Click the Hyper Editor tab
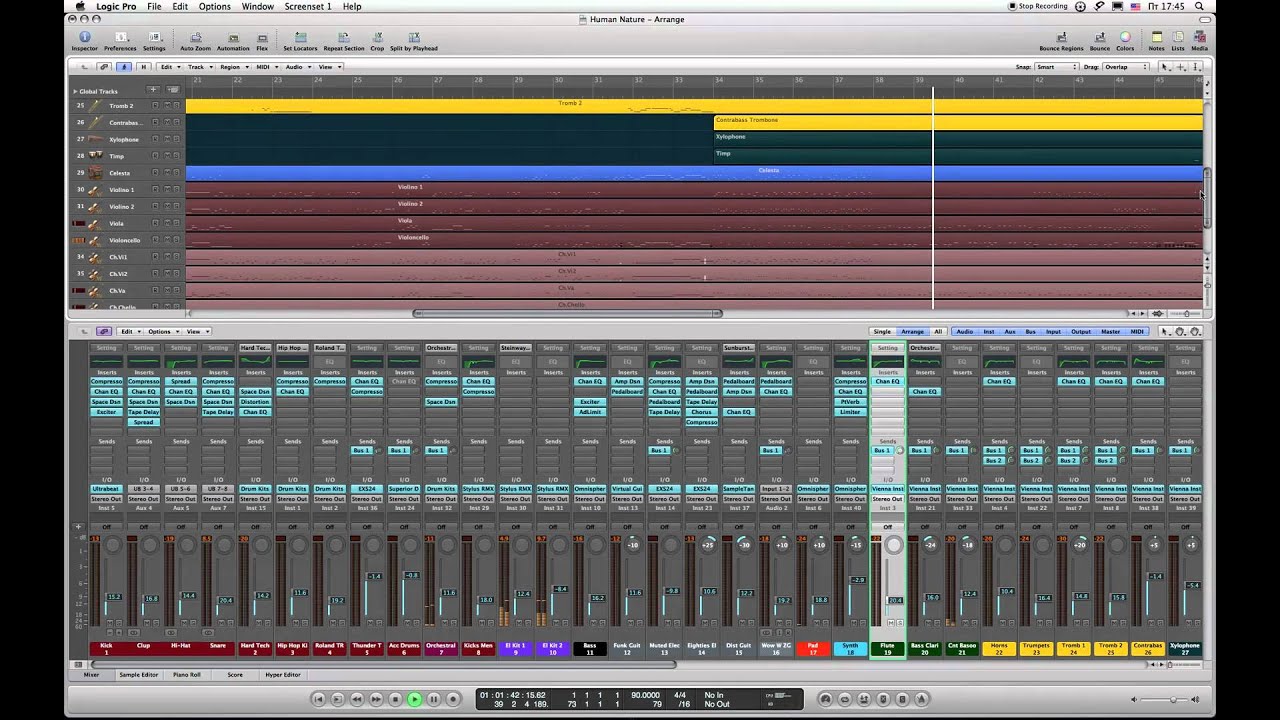The height and width of the screenshot is (720, 1280). [x=283, y=675]
